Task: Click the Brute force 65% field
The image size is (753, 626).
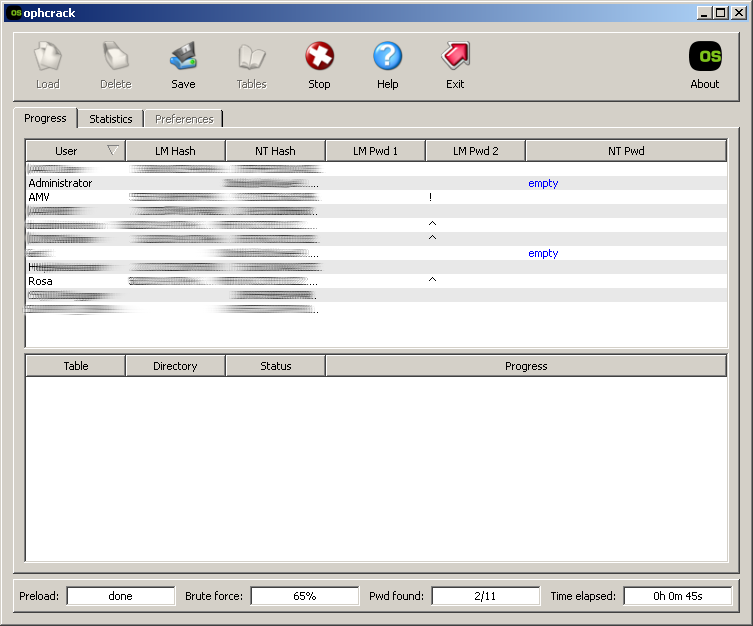Action: [x=304, y=596]
